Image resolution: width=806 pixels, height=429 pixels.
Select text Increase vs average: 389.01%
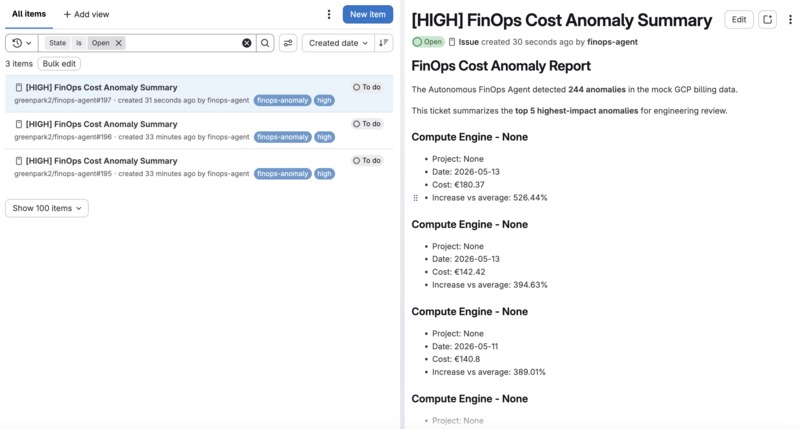coord(488,372)
